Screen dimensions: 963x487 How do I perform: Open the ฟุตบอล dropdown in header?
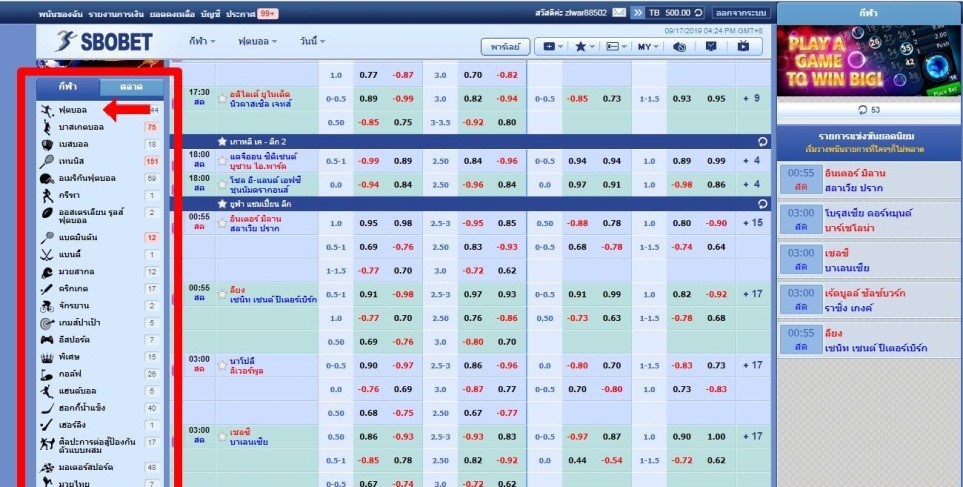257,42
